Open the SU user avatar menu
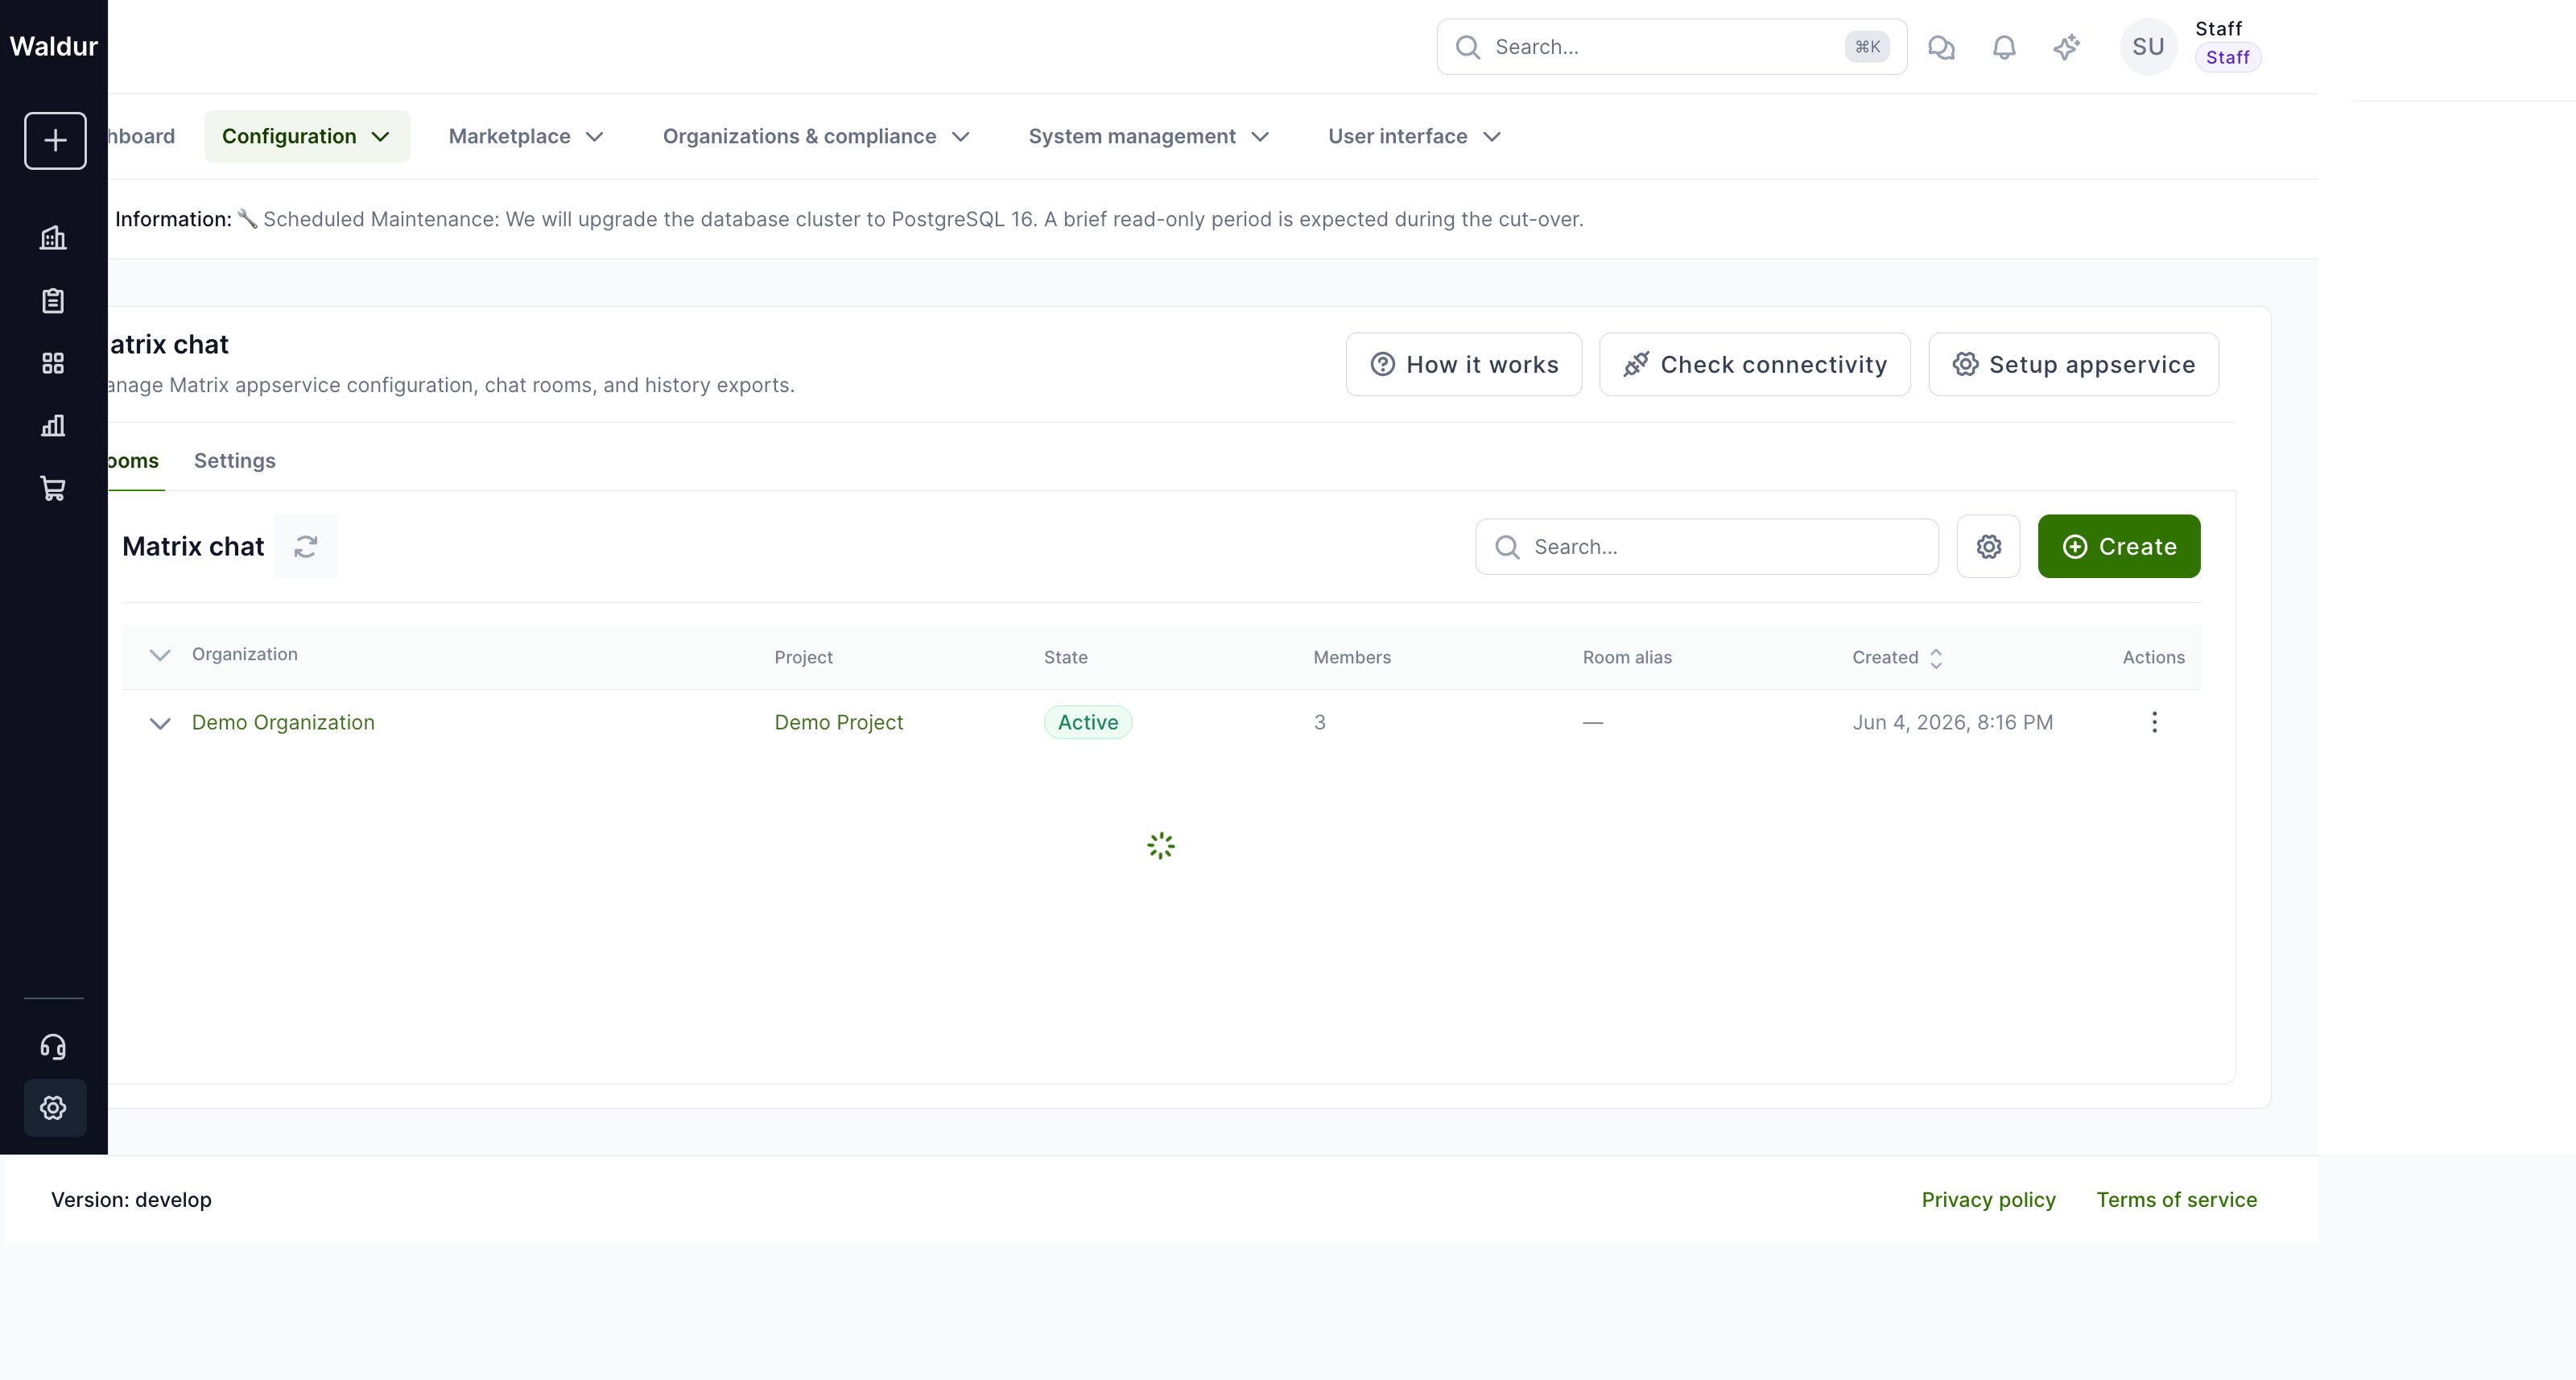The height and width of the screenshot is (1380, 2576). (2148, 47)
